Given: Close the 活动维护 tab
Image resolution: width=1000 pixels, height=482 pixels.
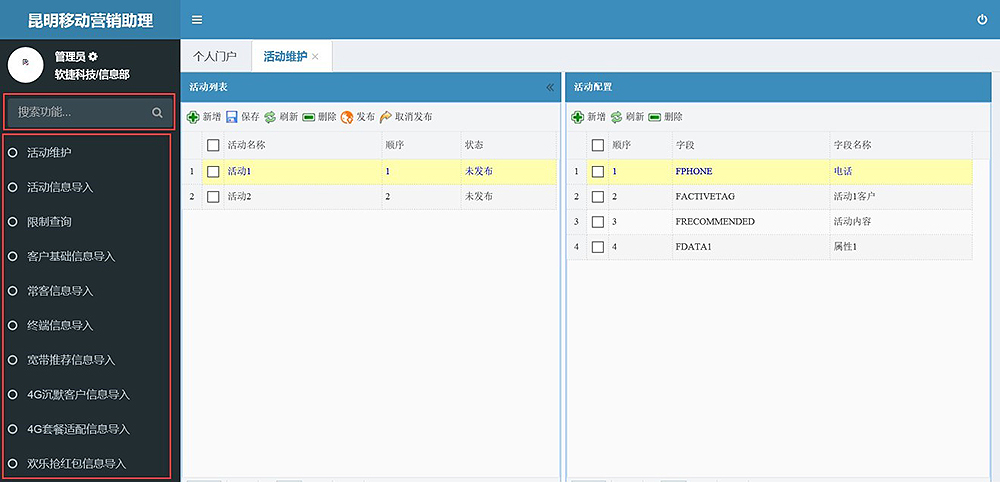Looking at the screenshot, I should coord(315,57).
